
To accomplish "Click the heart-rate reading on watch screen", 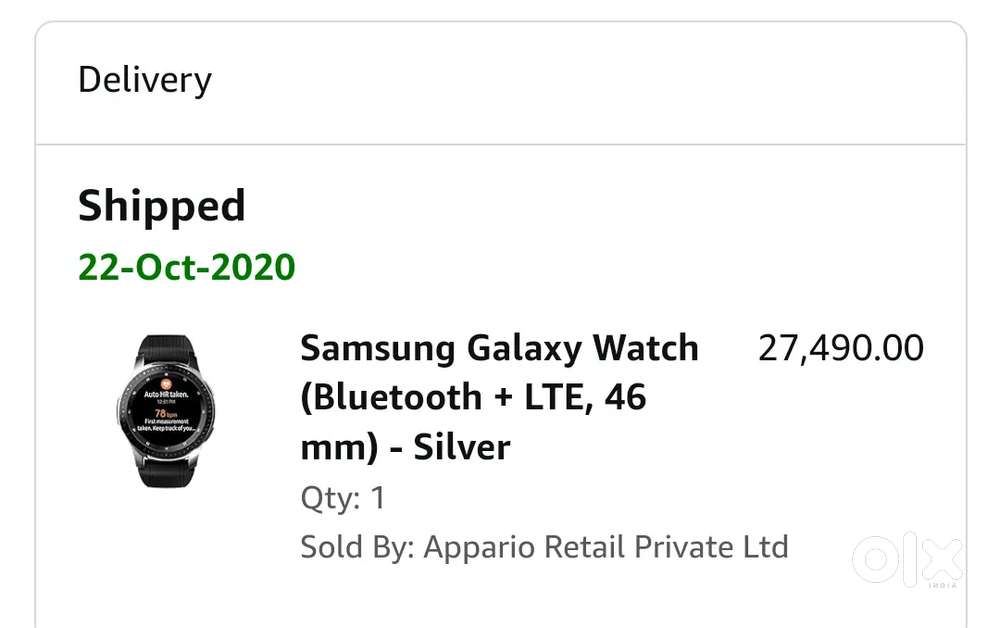I will pos(165,413).
